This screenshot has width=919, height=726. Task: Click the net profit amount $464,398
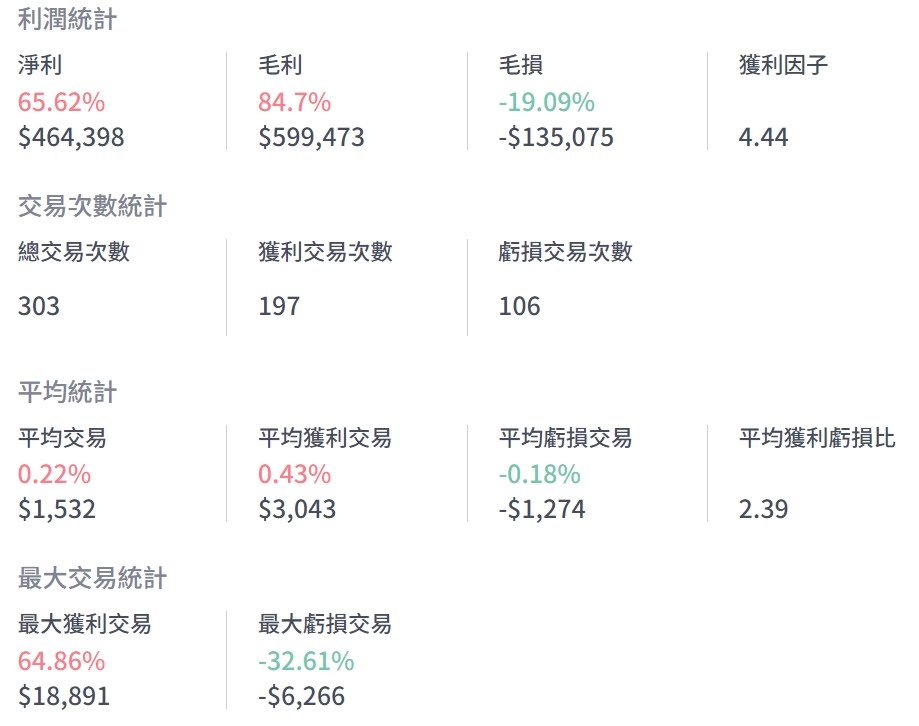coord(71,137)
